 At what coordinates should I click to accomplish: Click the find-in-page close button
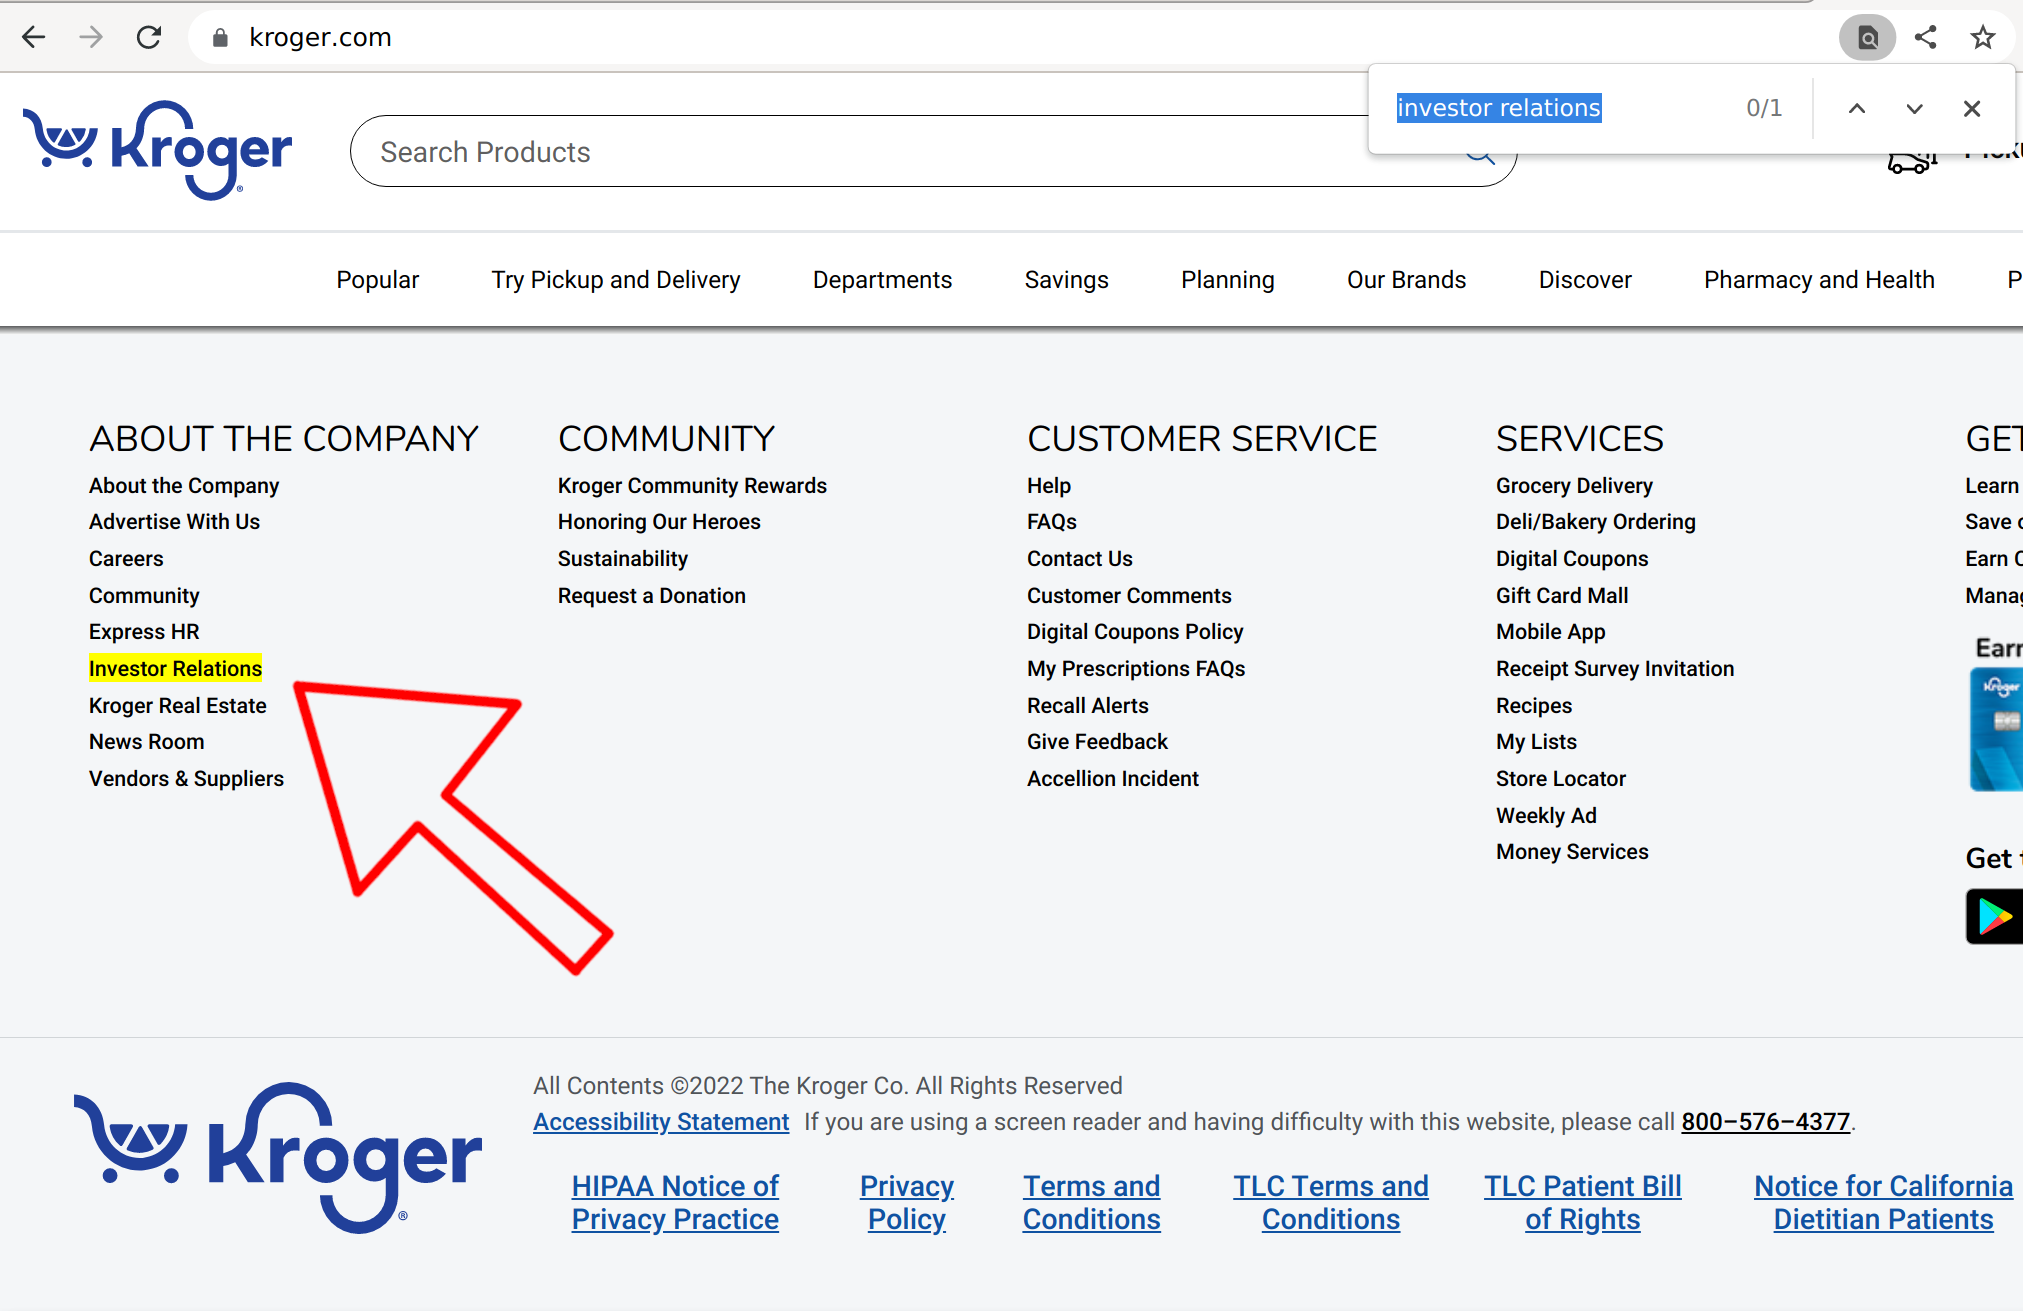click(1974, 108)
